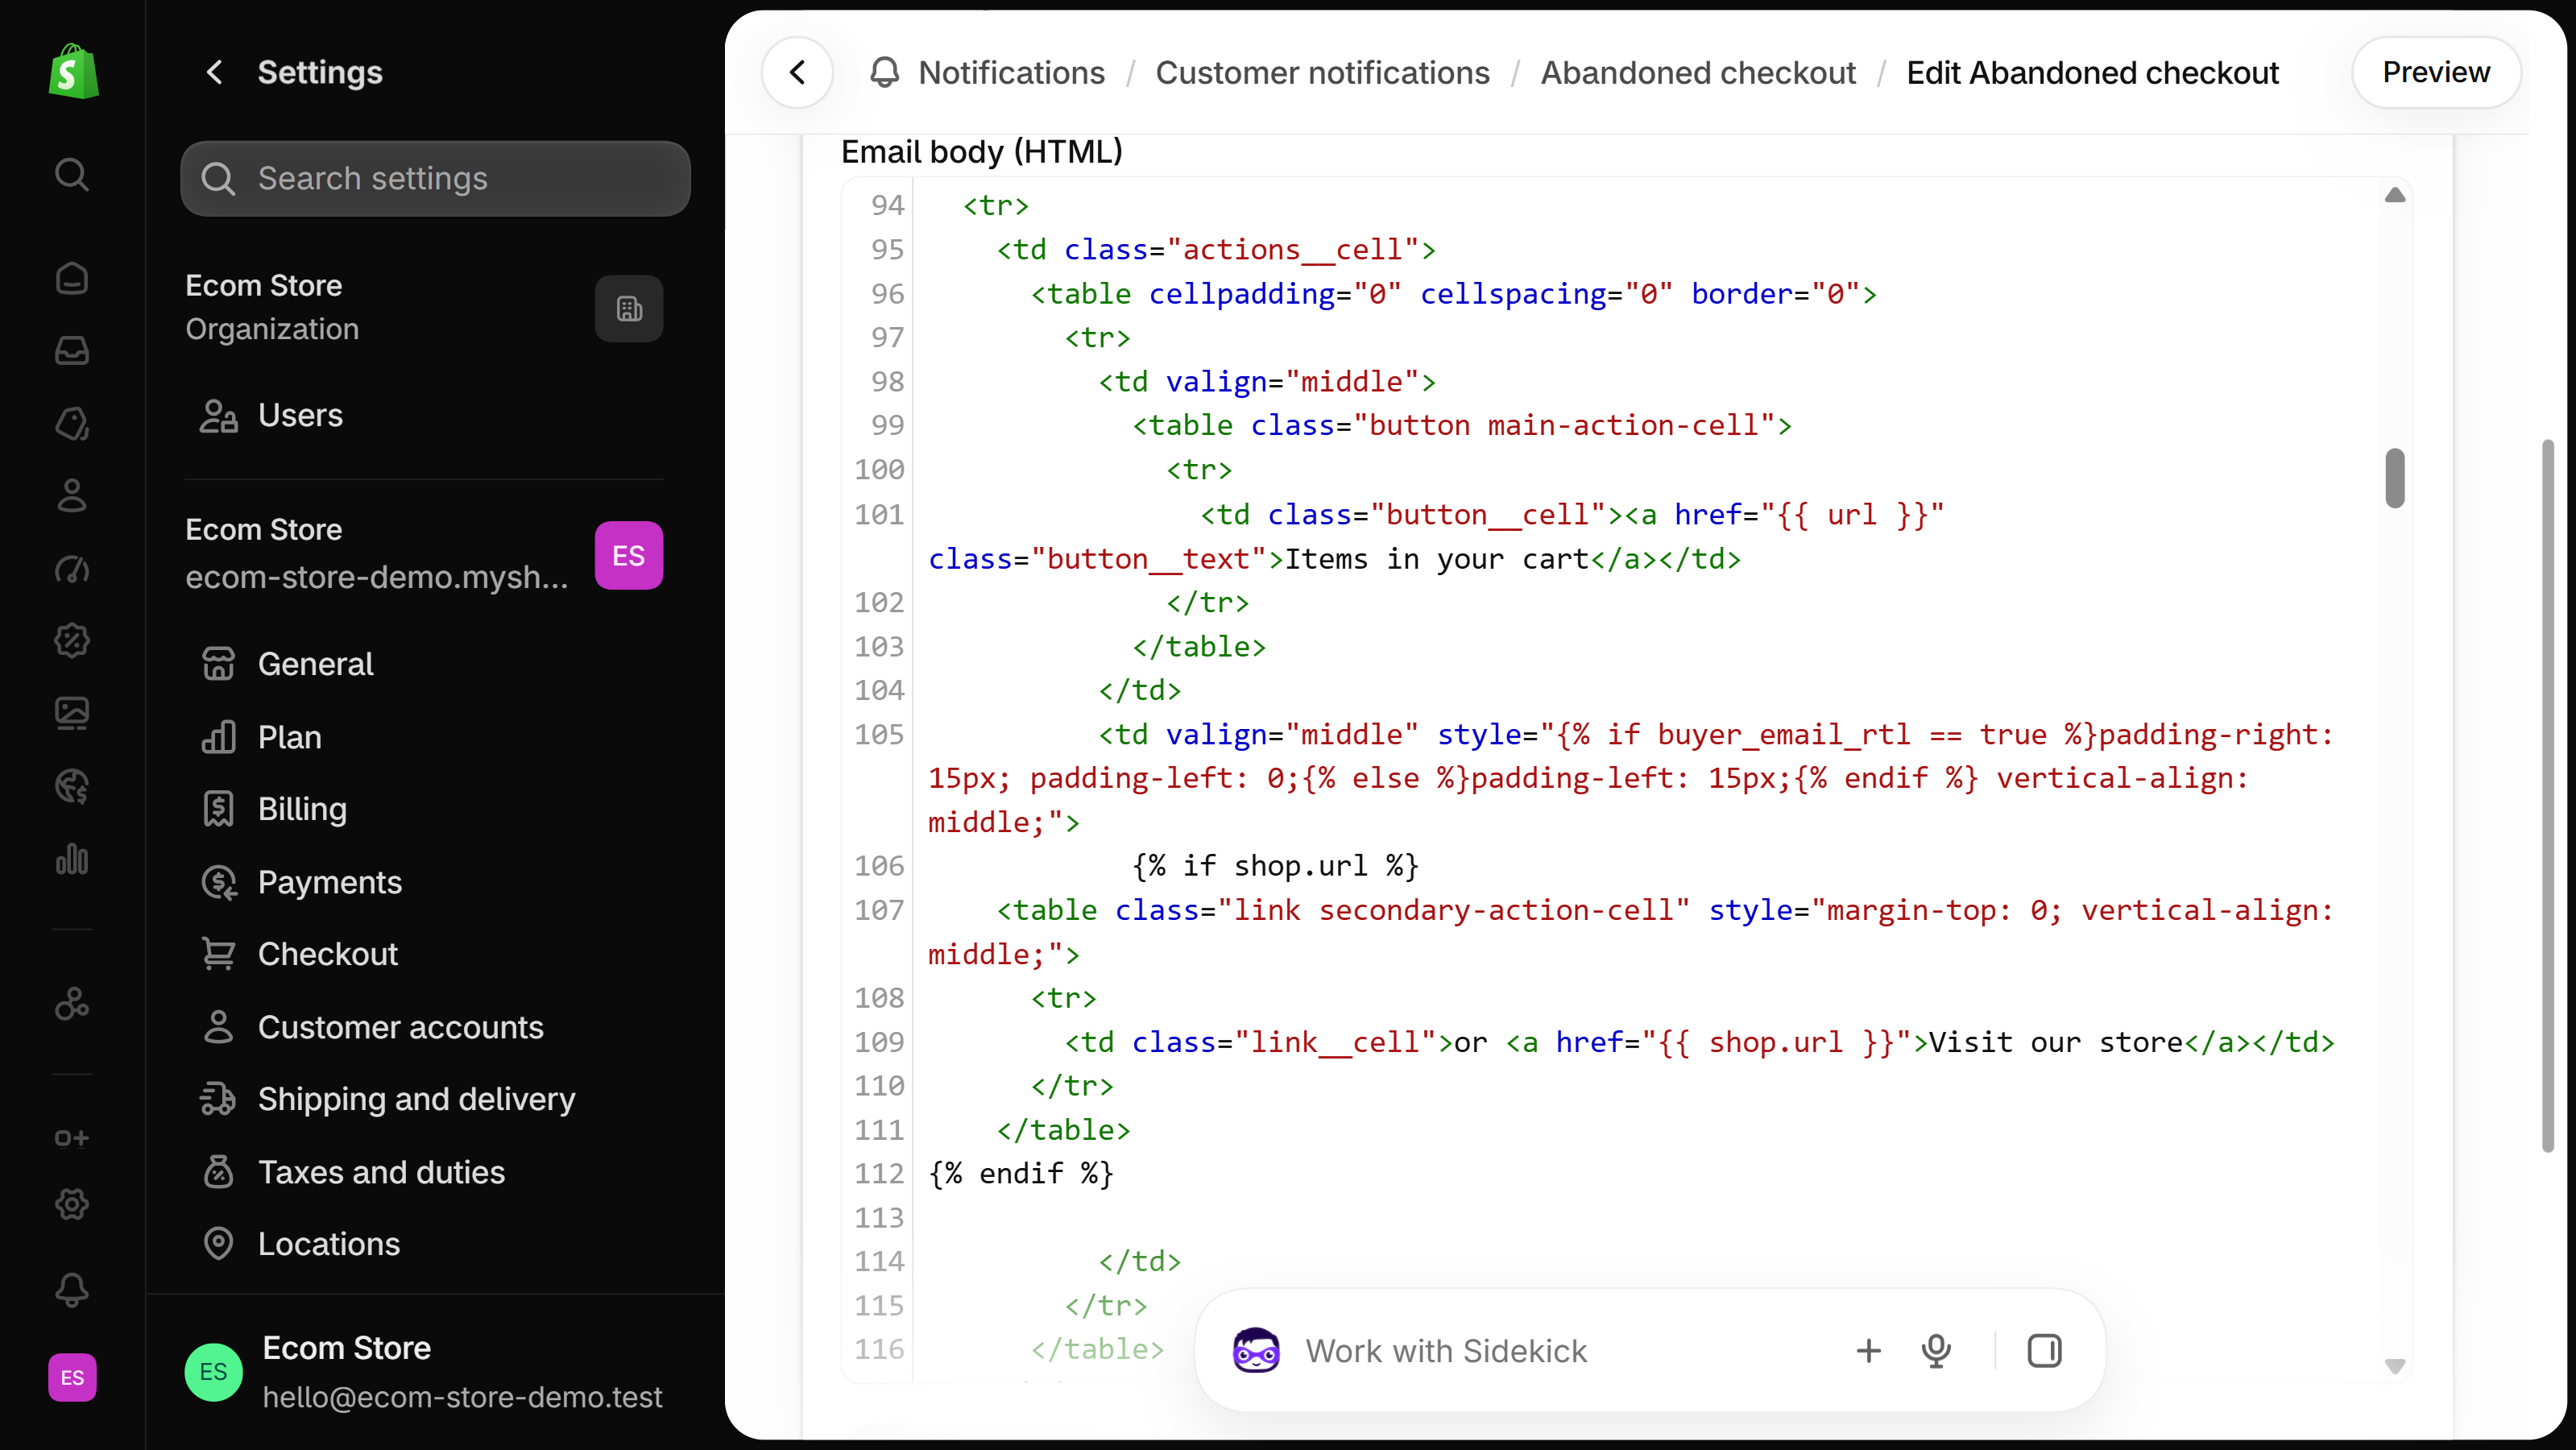Open Products tag icon in rail
This screenshot has width=2576, height=1450.
[72, 423]
